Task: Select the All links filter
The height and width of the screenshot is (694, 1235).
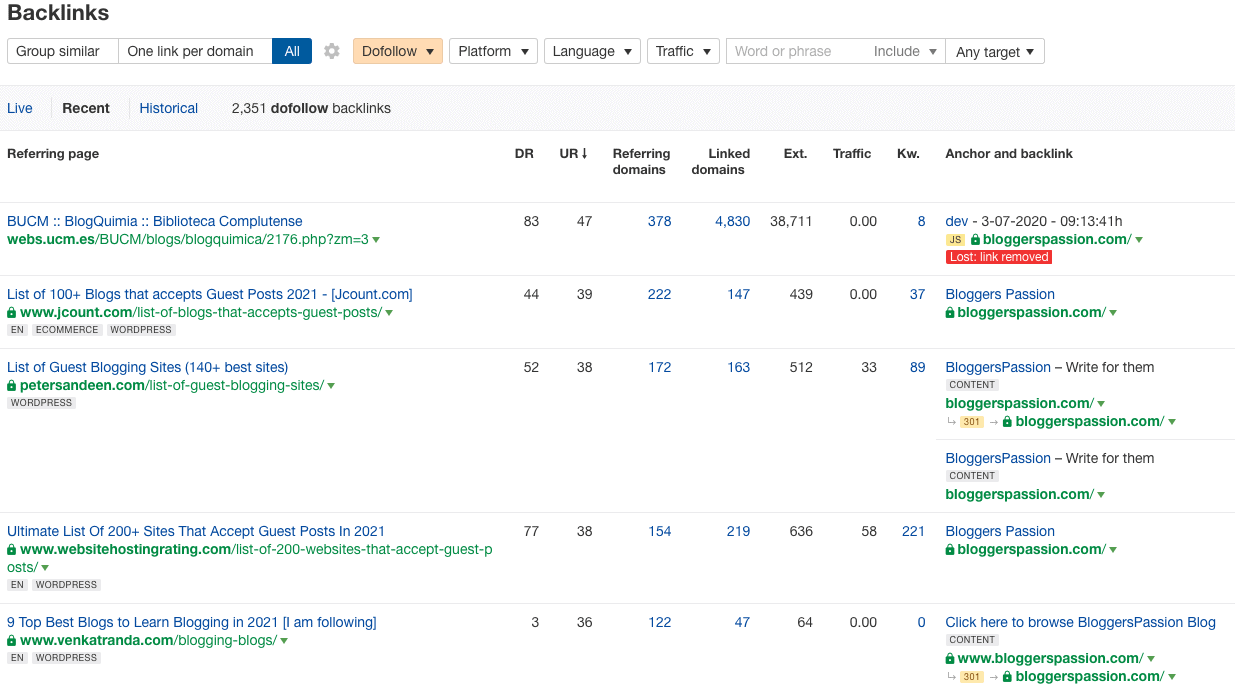Action: [x=291, y=51]
